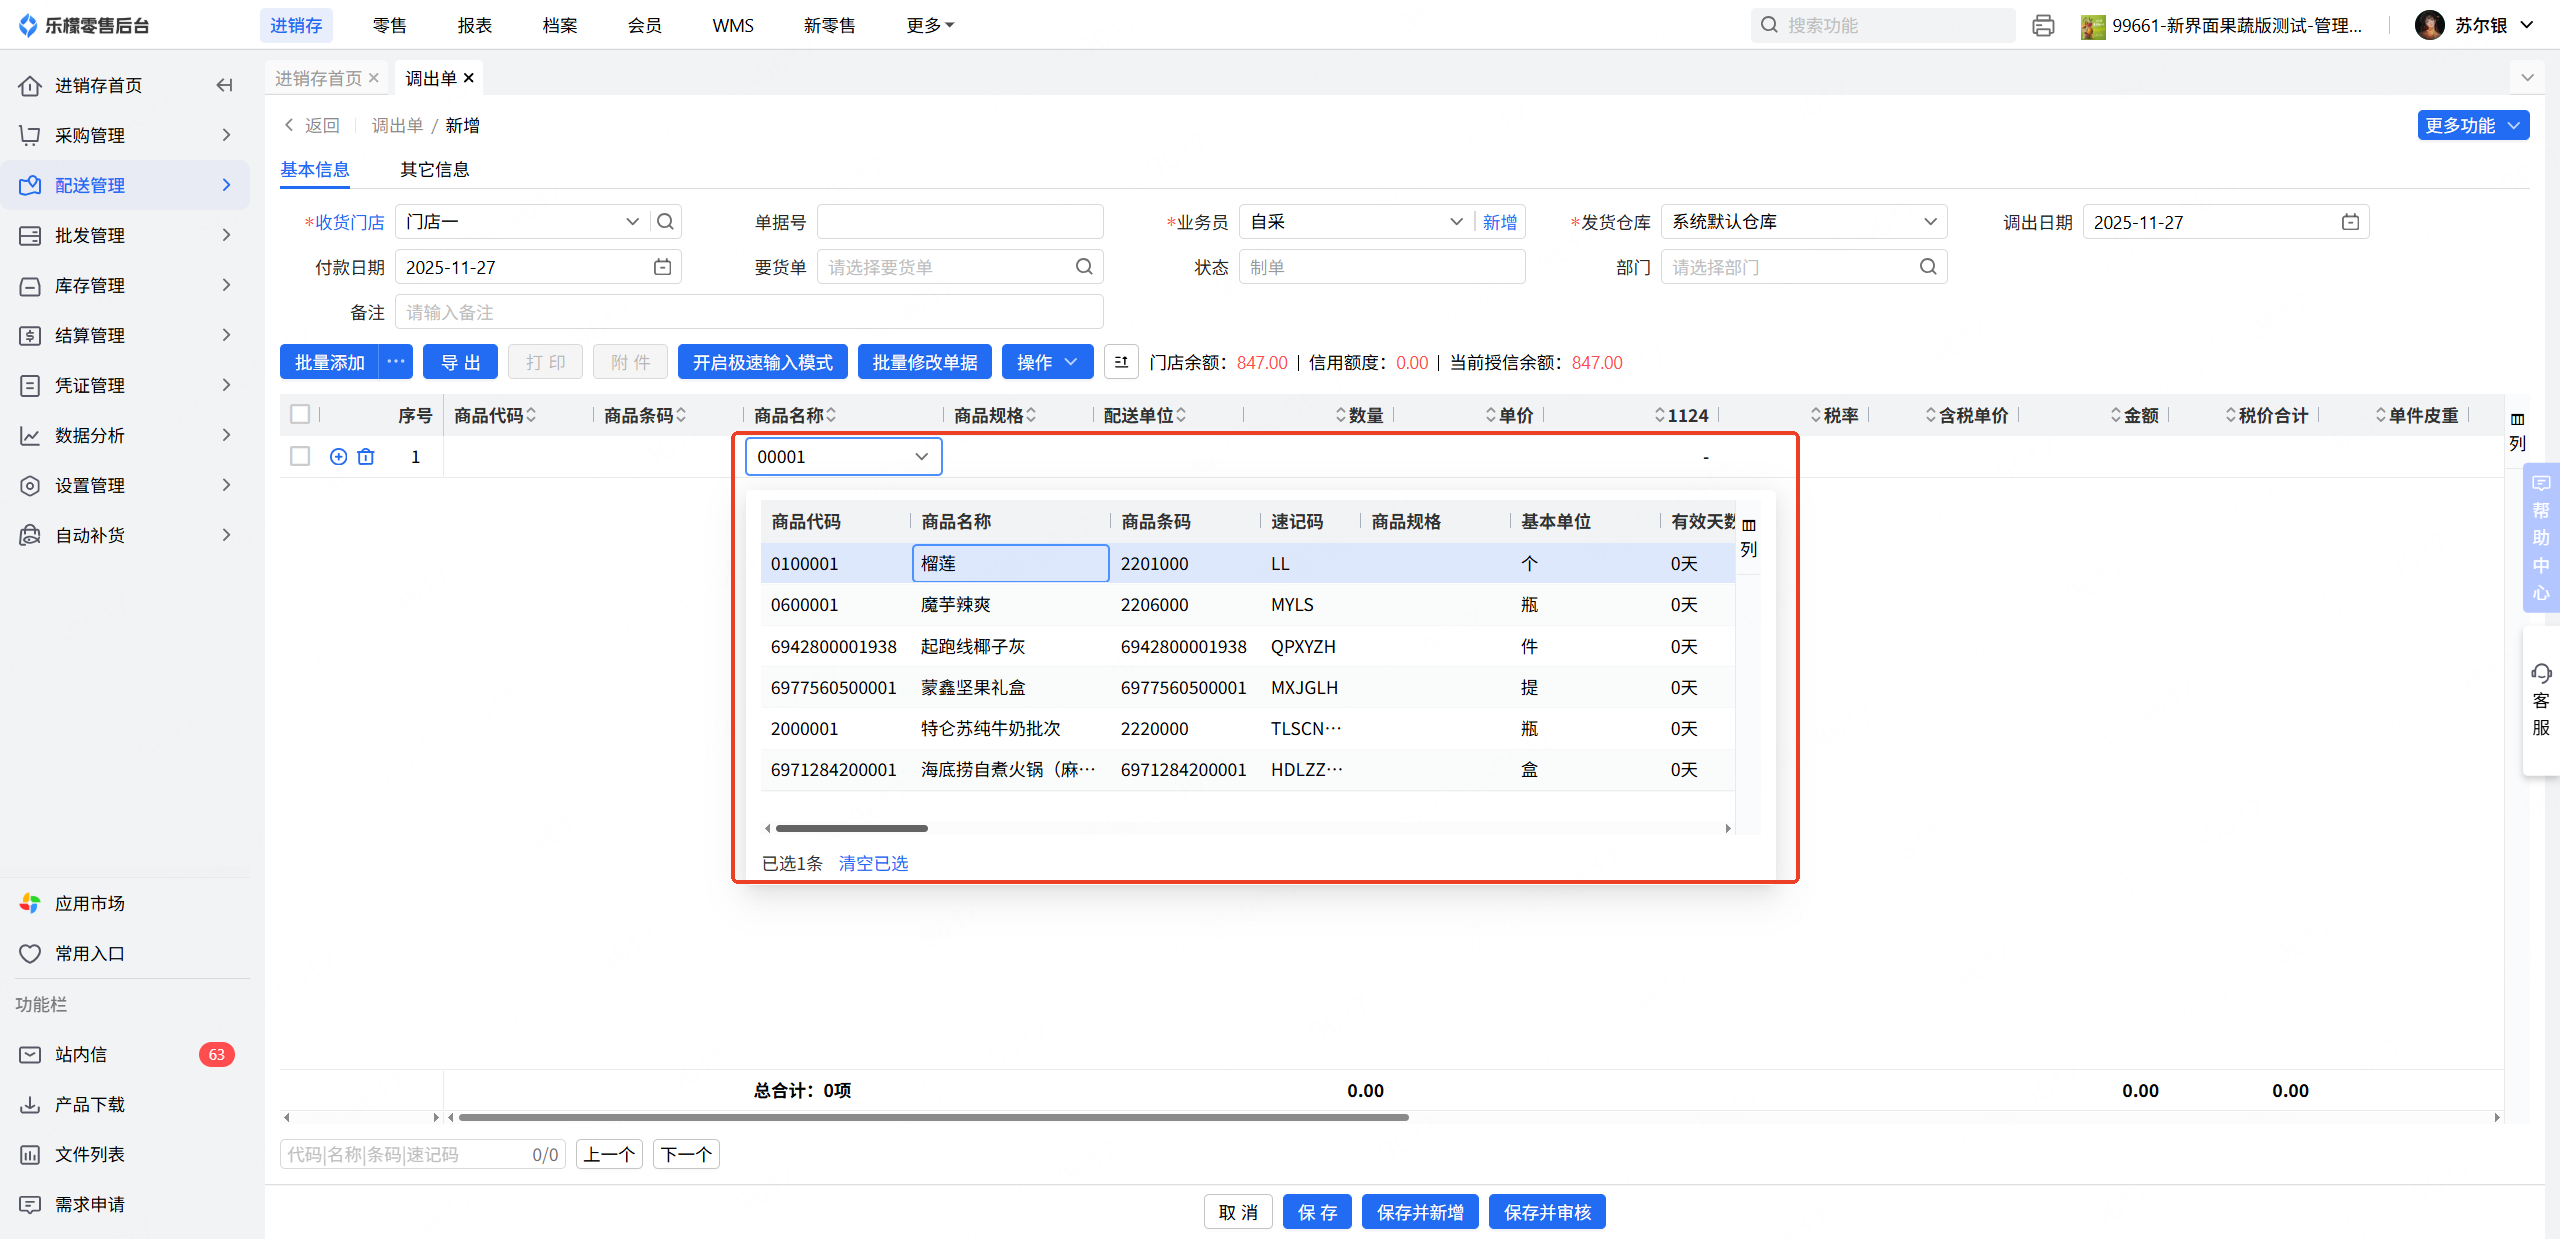This screenshot has width=2560, height=1239.
Task: Collapse the left sidebar menu
Action: click(x=224, y=85)
